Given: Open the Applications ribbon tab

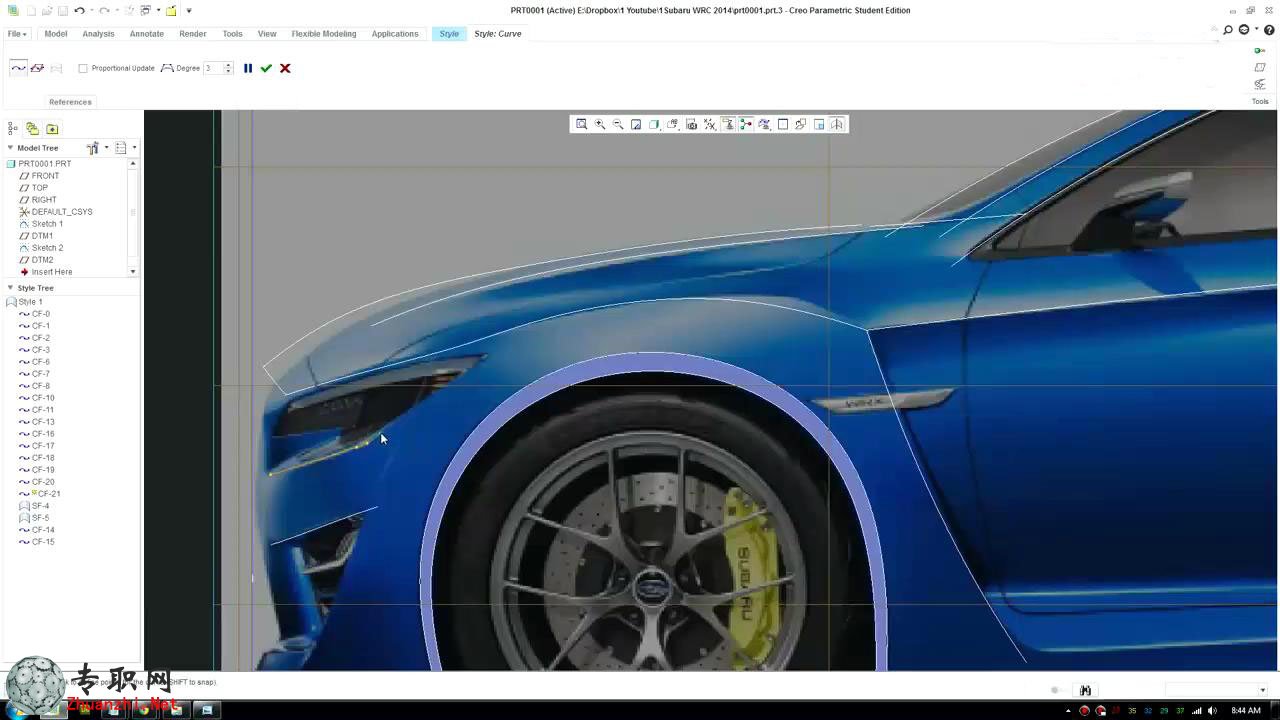Looking at the screenshot, I should pos(395,34).
